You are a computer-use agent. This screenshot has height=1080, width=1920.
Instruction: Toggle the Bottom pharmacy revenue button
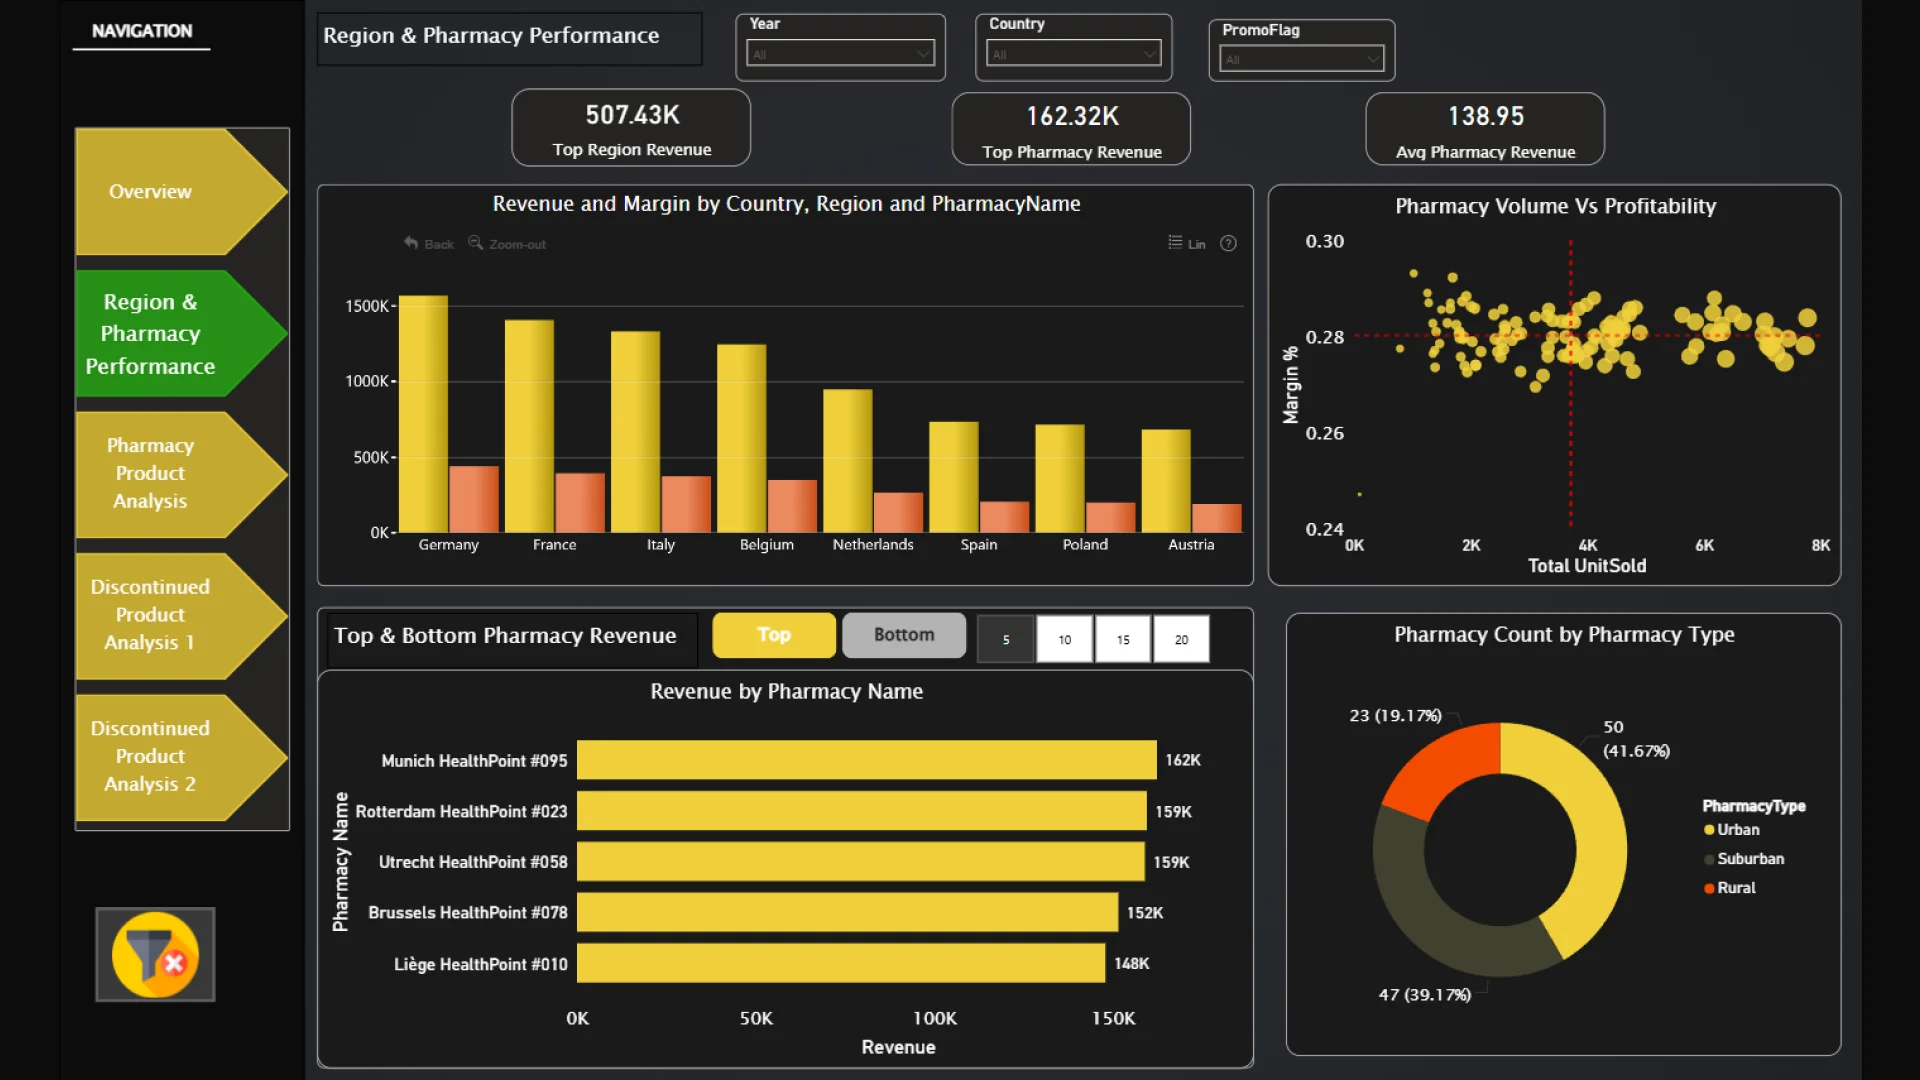point(903,635)
